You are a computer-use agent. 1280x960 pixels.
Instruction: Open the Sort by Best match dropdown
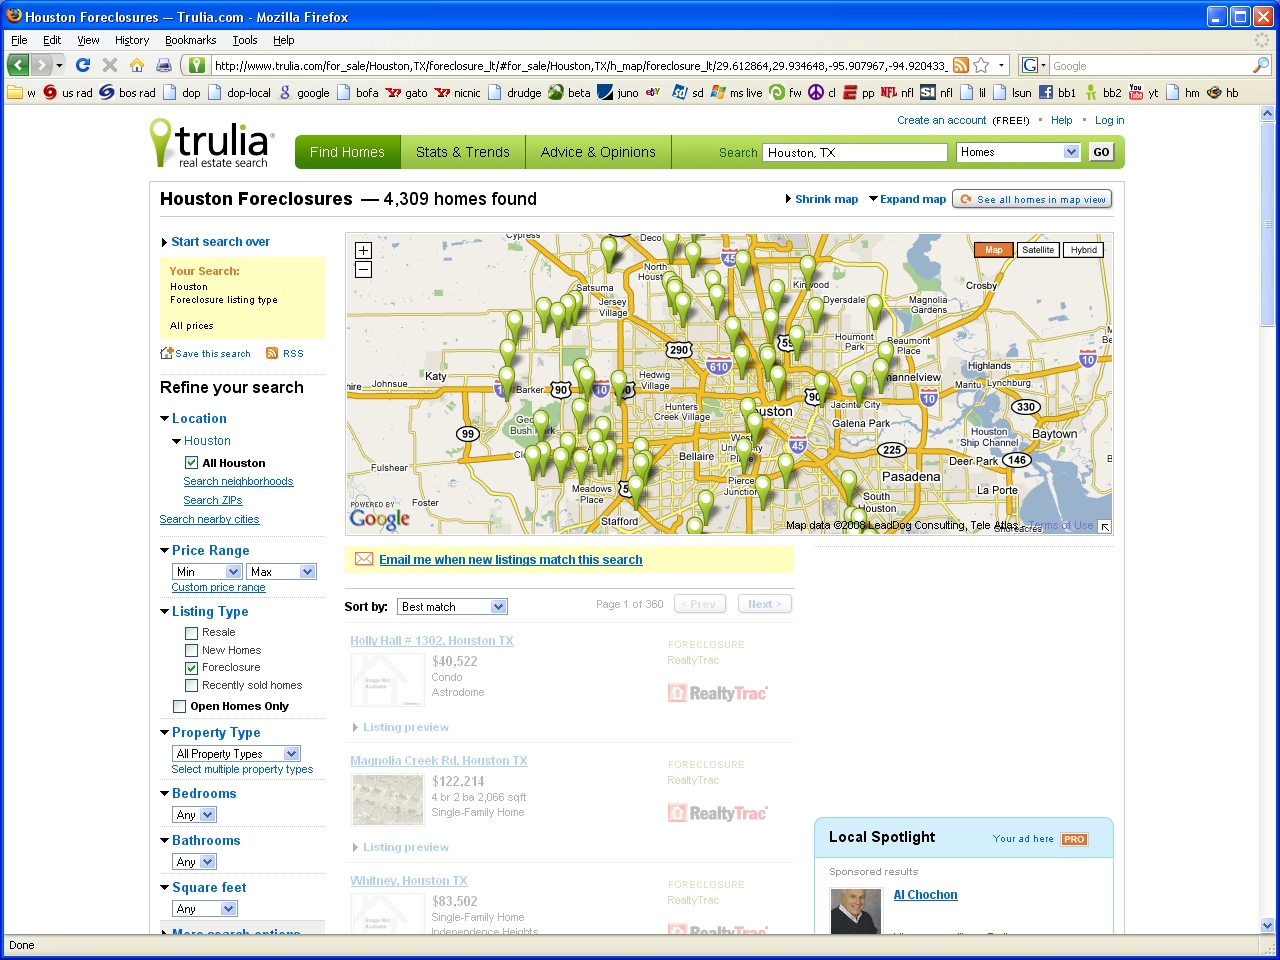452,607
